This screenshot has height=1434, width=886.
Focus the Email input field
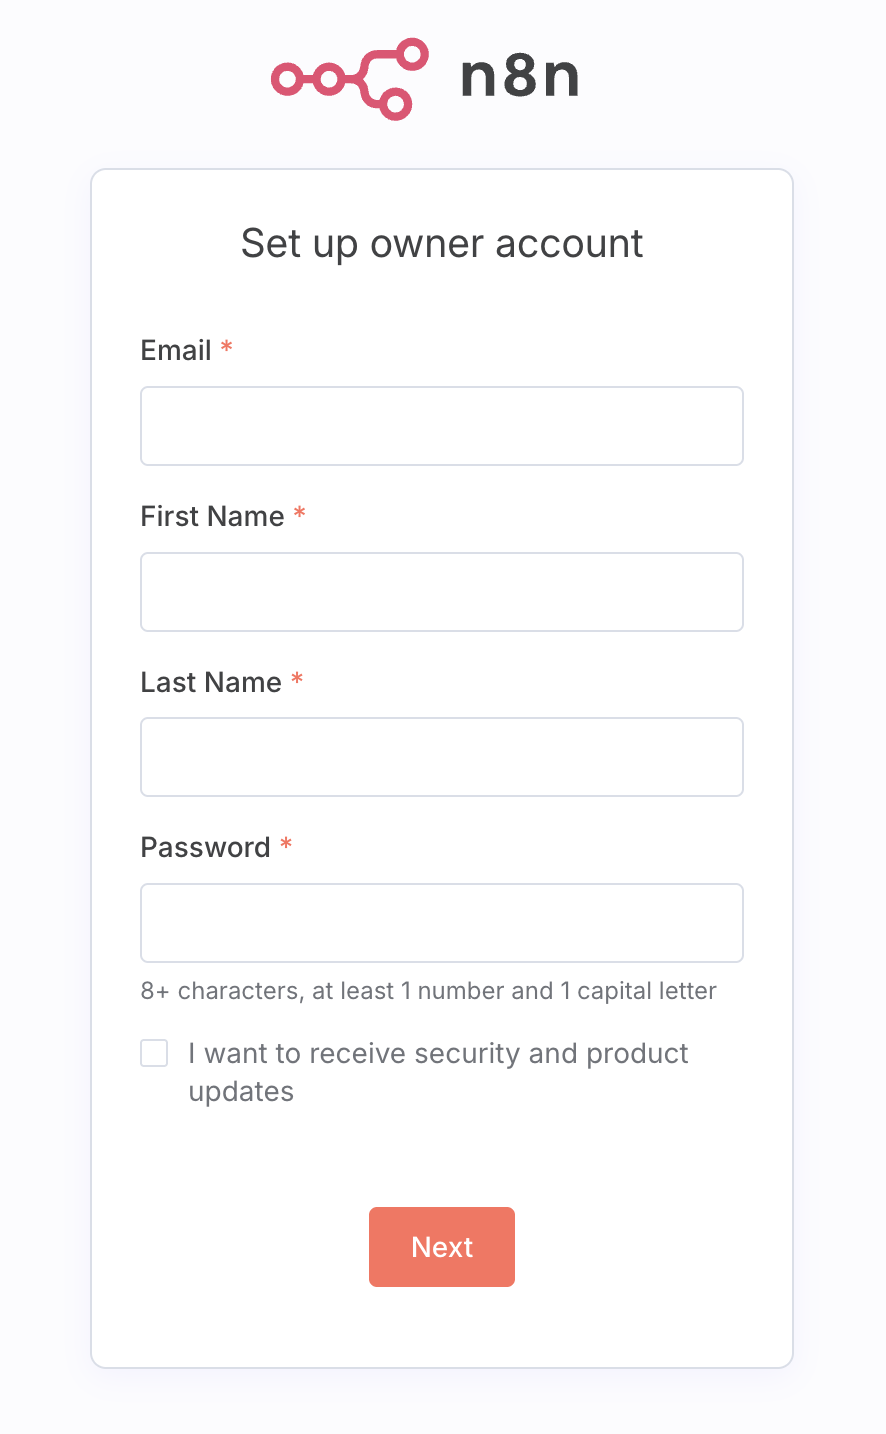click(442, 426)
